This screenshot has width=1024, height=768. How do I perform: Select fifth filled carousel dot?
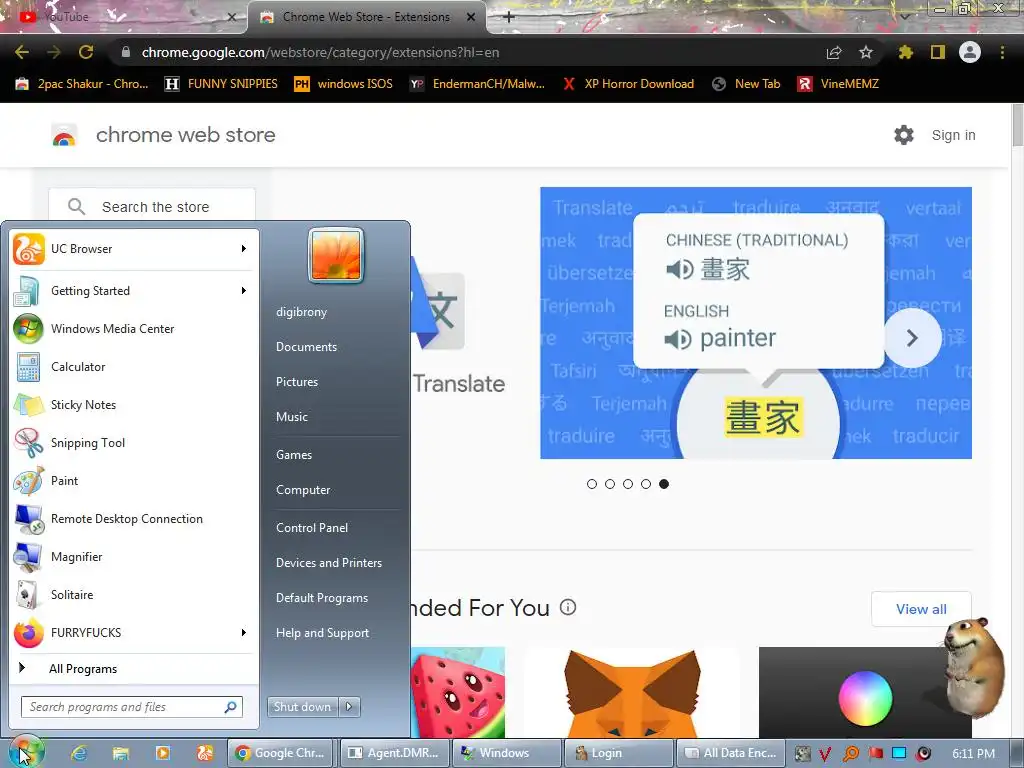tap(664, 484)
